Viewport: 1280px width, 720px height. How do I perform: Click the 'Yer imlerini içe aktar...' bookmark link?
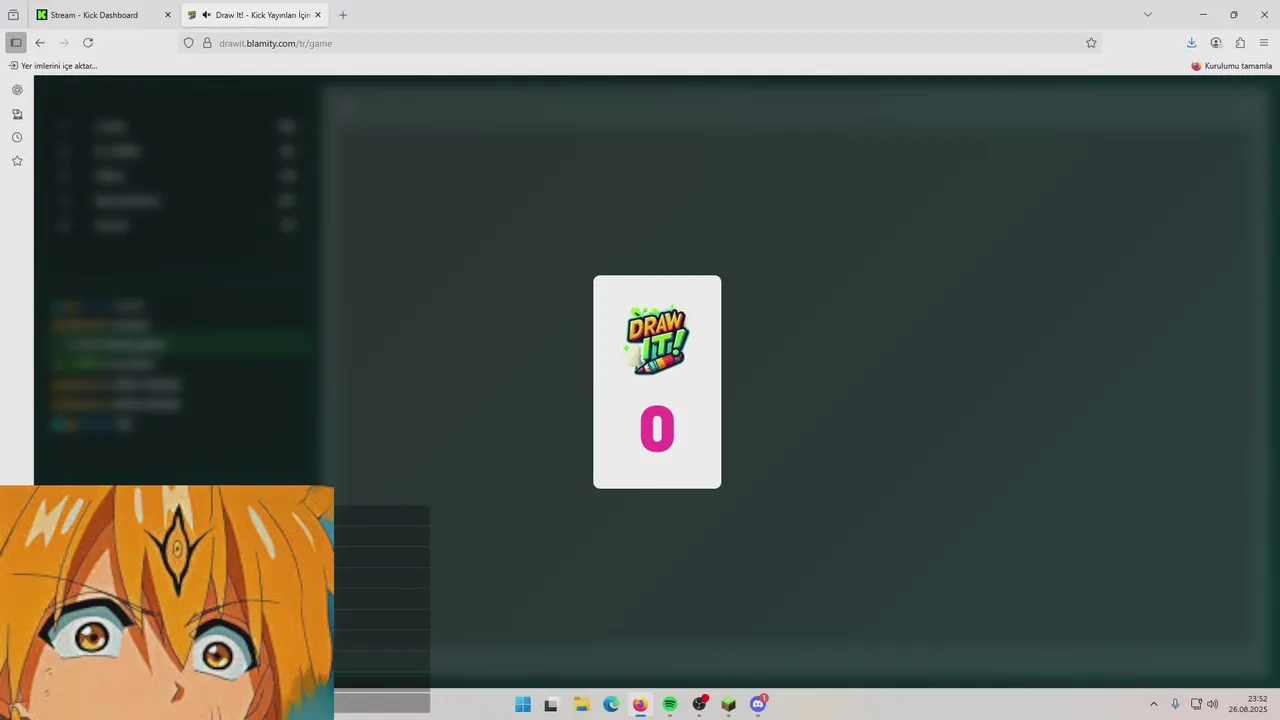point(53,66)
